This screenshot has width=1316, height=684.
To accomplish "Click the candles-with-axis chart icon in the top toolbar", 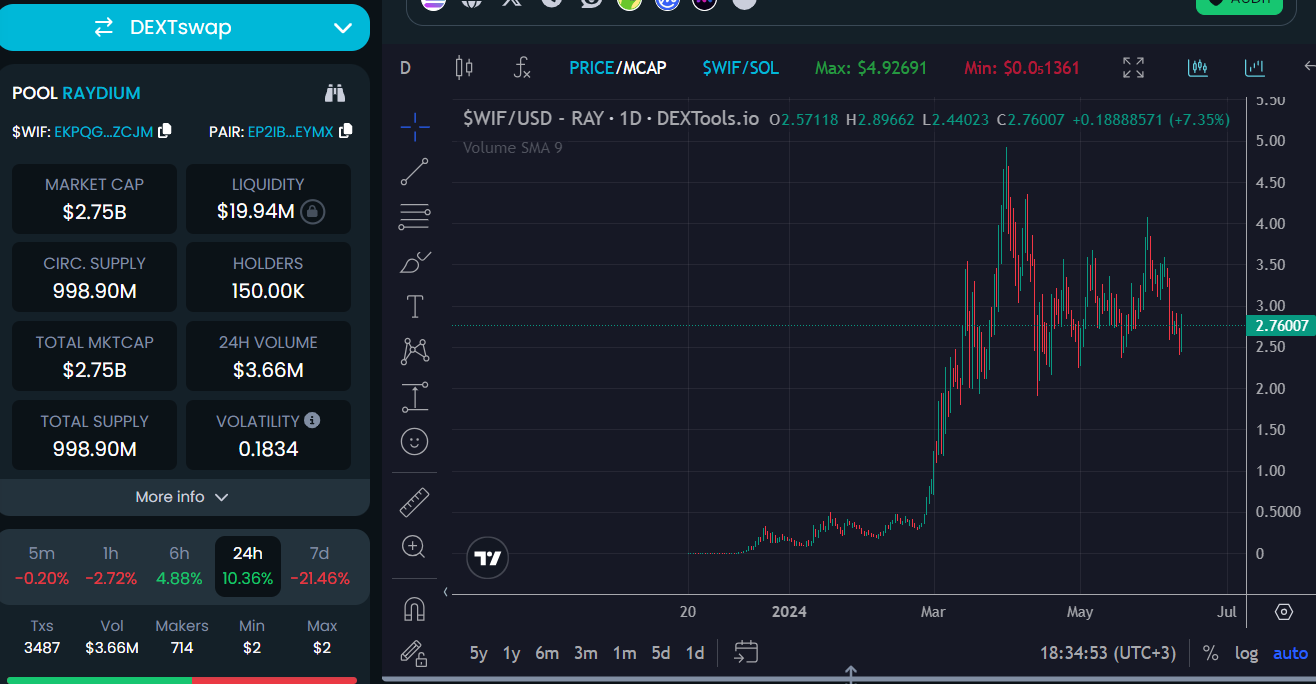I will pos(1198,68).
